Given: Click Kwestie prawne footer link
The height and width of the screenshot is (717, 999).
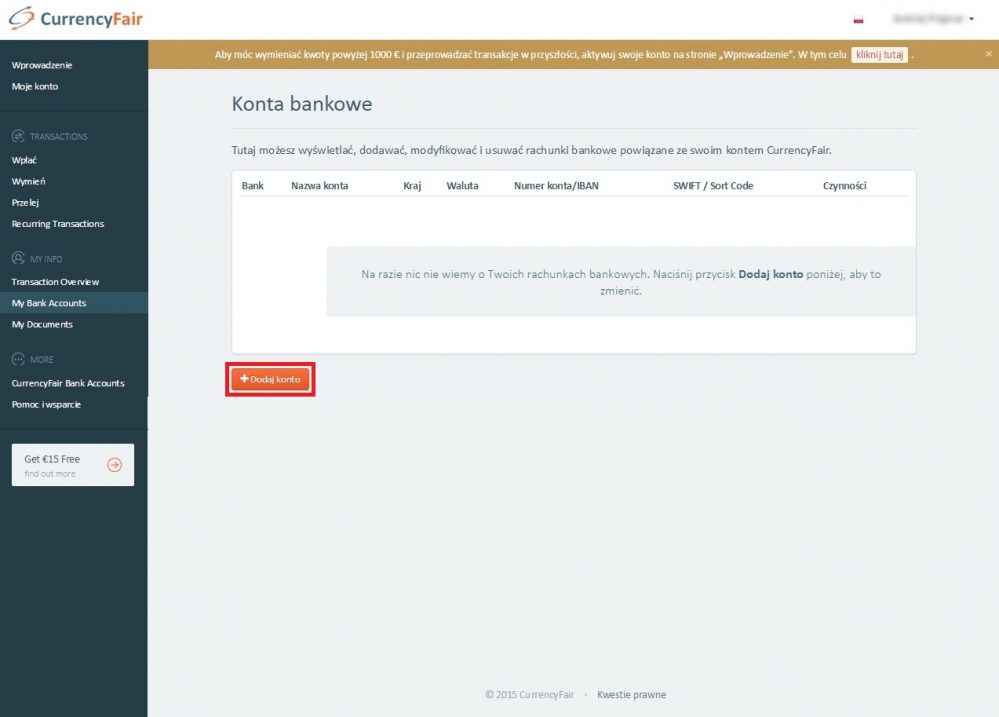Looking at the screenshot, I should 631,695.
